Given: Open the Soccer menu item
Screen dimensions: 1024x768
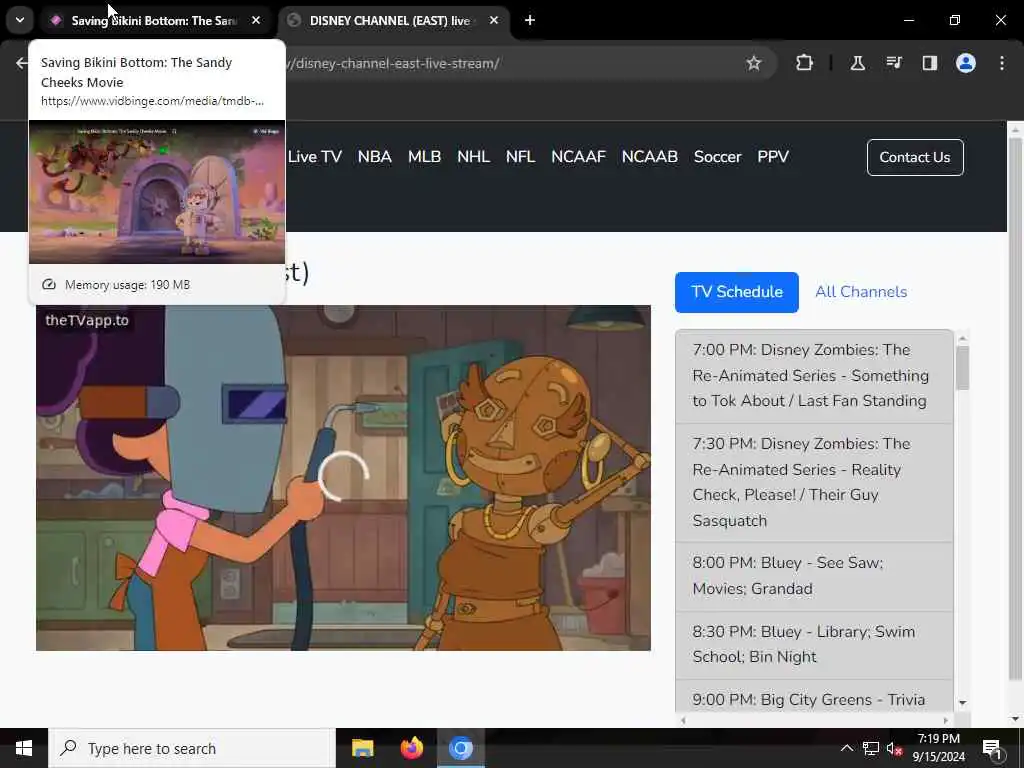Looking at the screenshot, I should pyautogui.click(x=718, y=157).
